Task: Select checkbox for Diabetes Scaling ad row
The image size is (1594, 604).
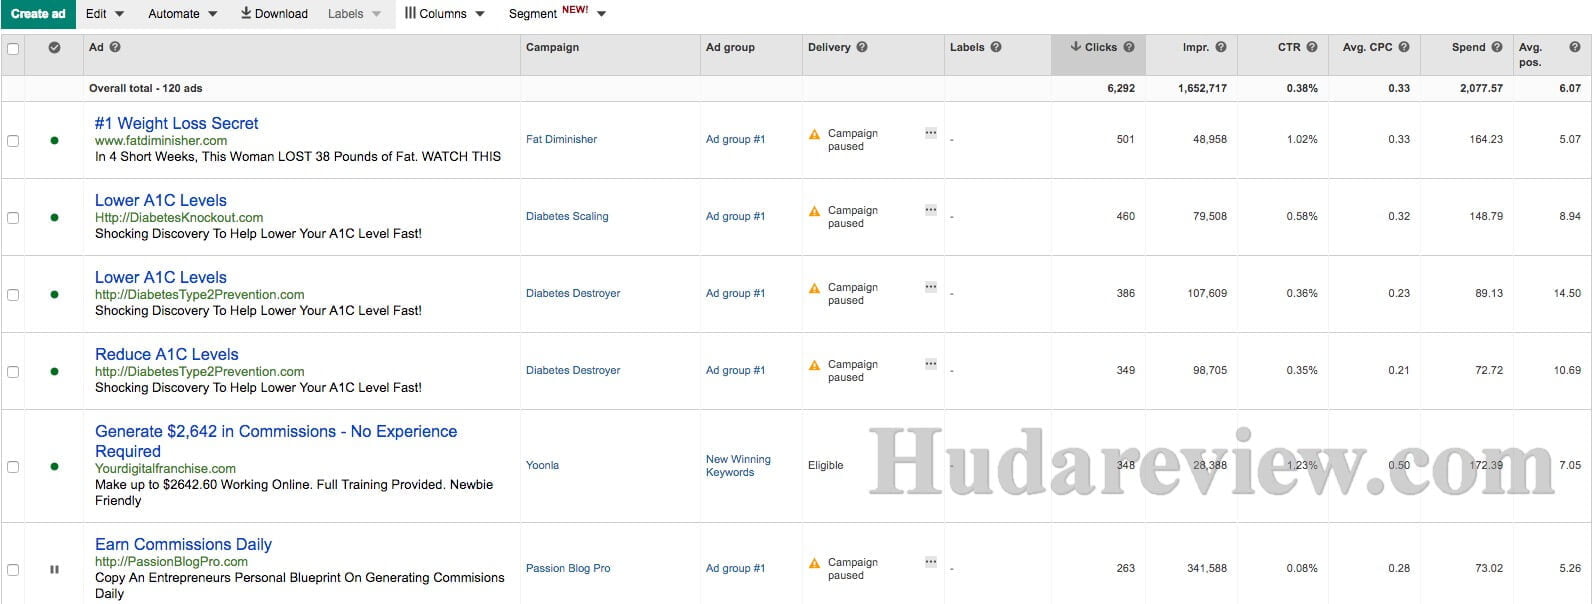Action: pyautogui.click(x=13, y=218)
